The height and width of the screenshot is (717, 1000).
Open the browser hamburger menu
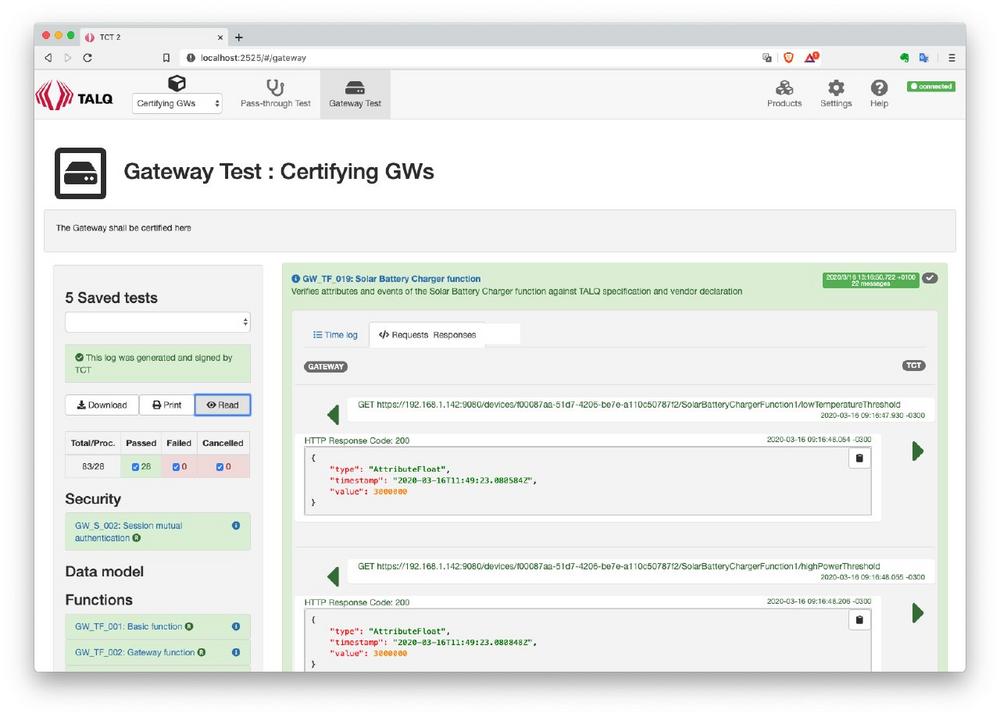[x=952, y=57]
